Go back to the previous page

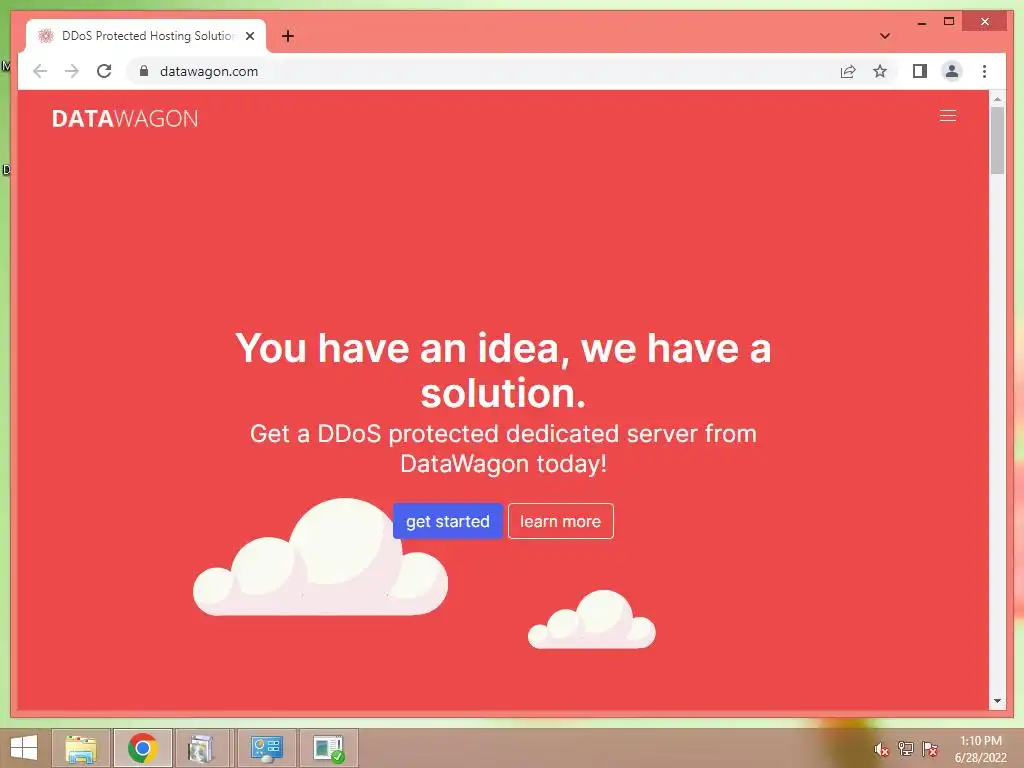coord(40,71)
